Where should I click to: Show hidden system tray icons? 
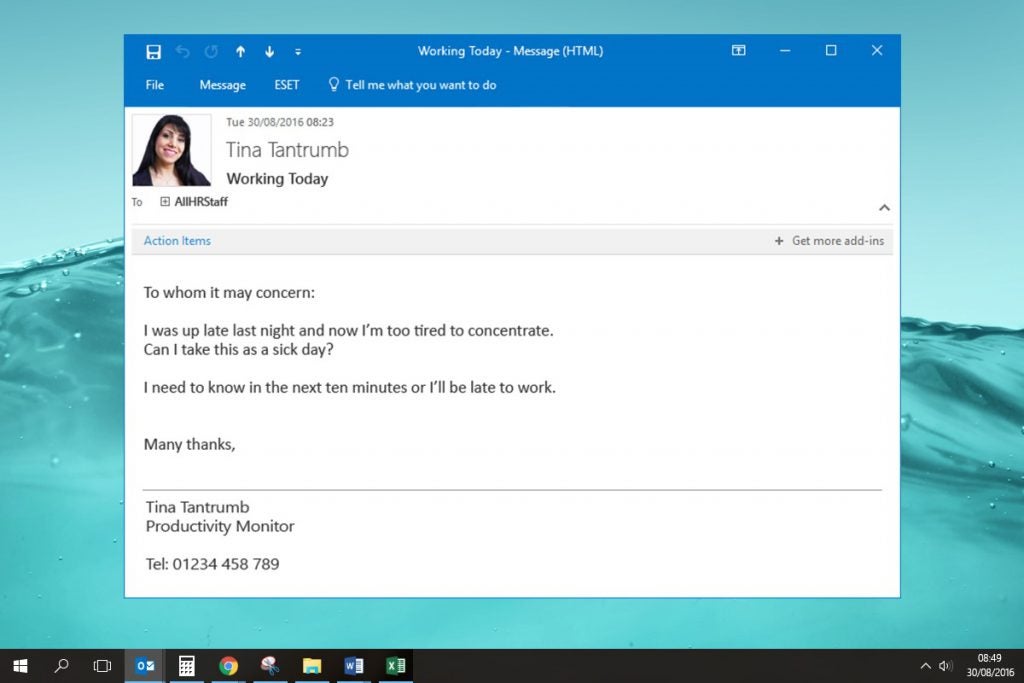coord(925,666)
